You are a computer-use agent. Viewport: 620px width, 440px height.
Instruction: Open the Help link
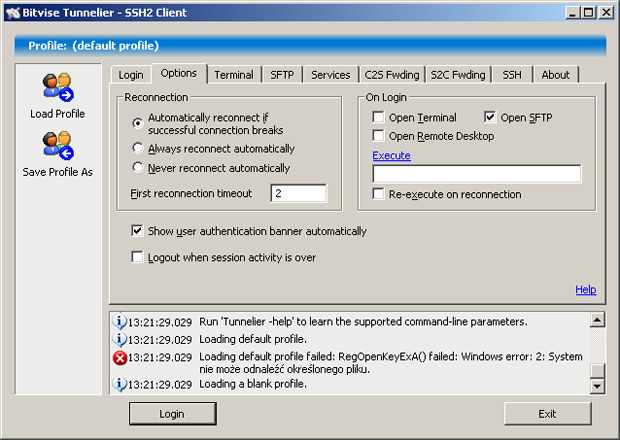click(x=585, y=290)
